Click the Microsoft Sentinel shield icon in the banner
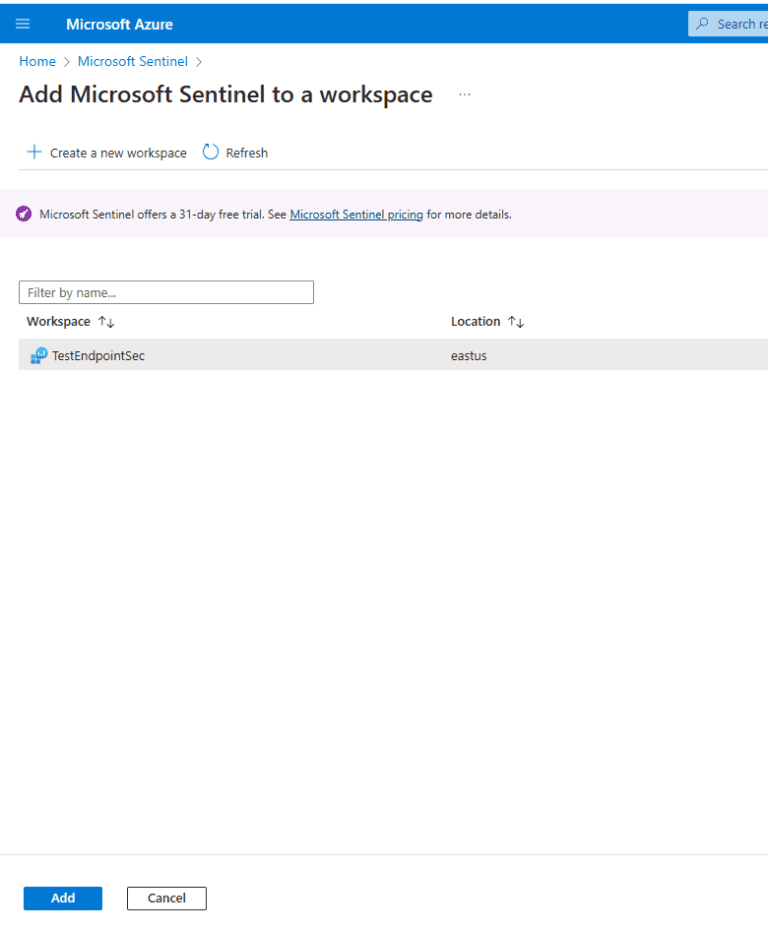This screenshot has width=768, height=931. point(23,214)
